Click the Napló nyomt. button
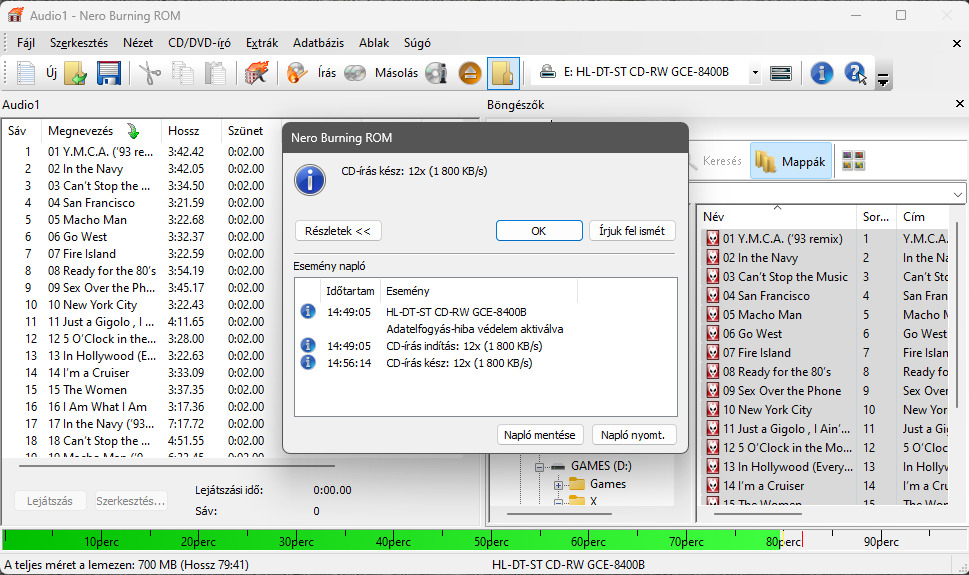 [x=633, y=435]
